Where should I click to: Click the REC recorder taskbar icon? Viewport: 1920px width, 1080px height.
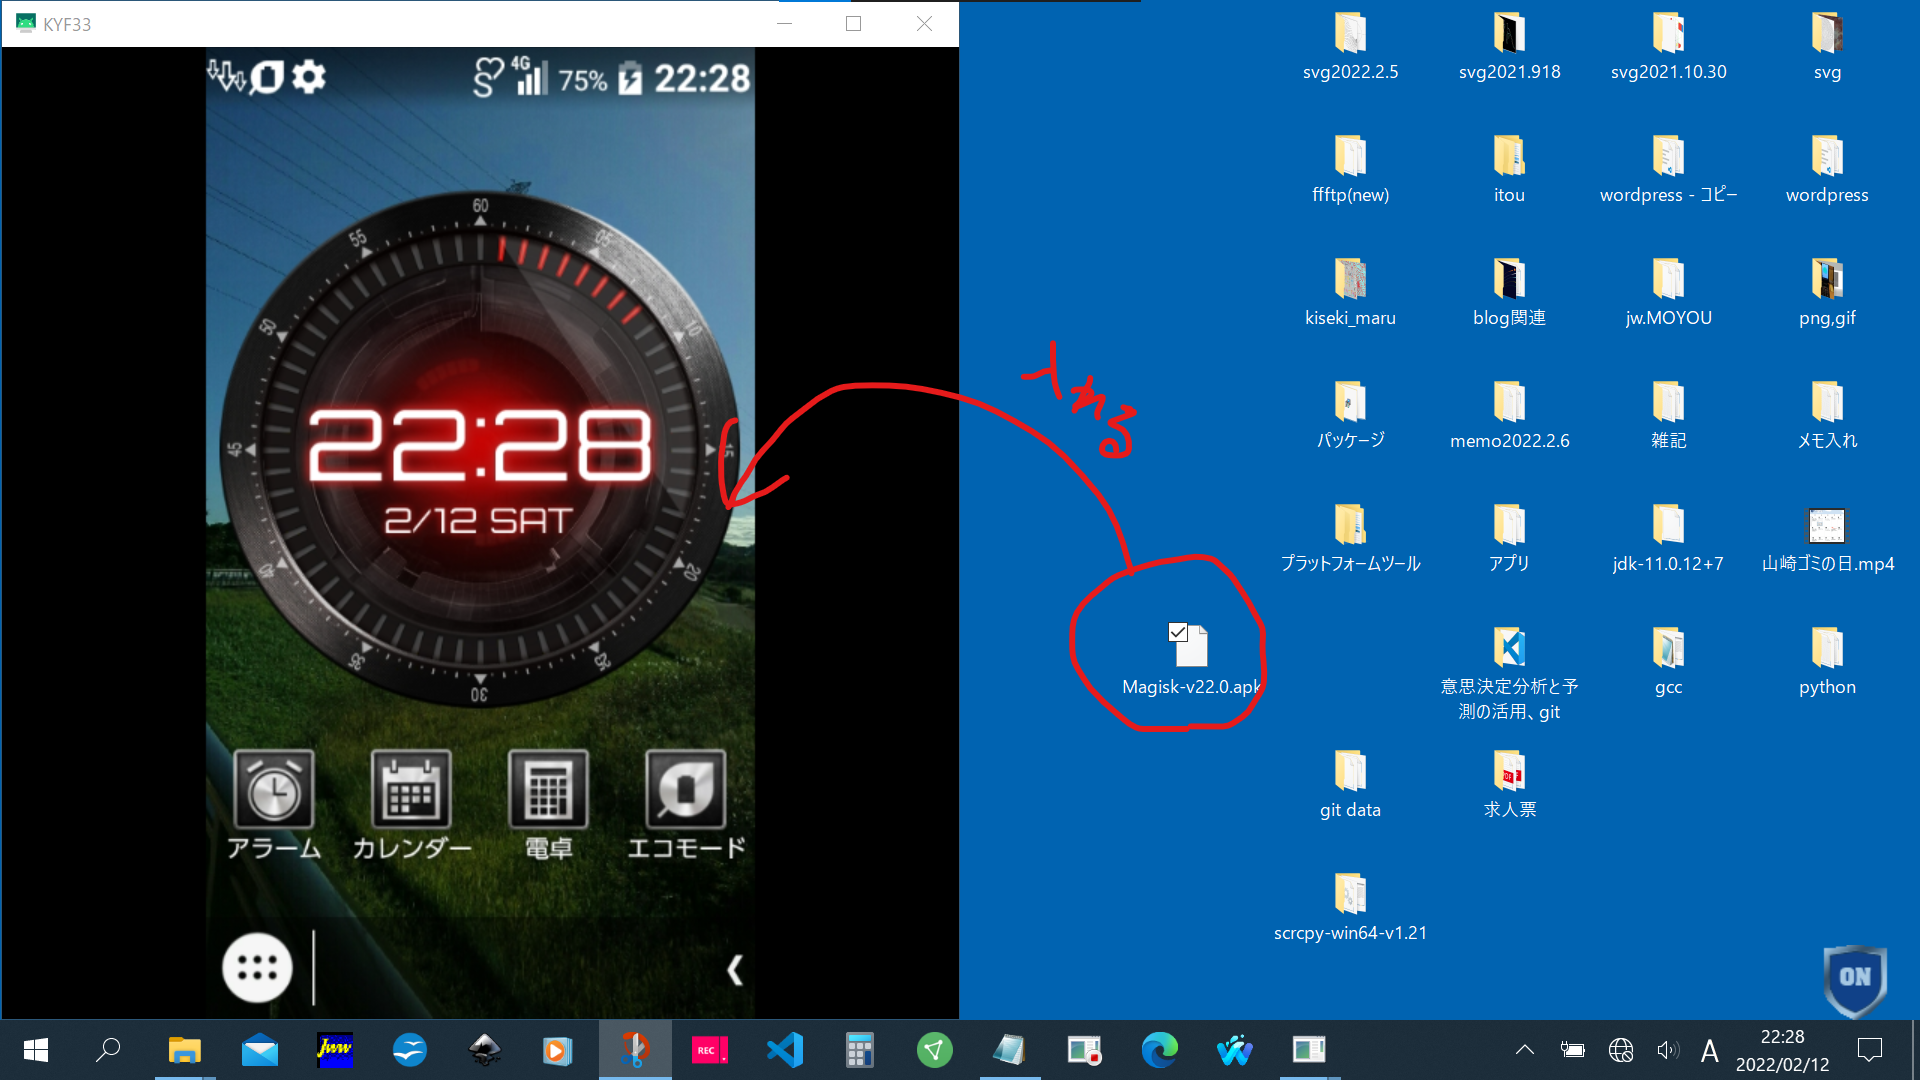point(709,1050)
